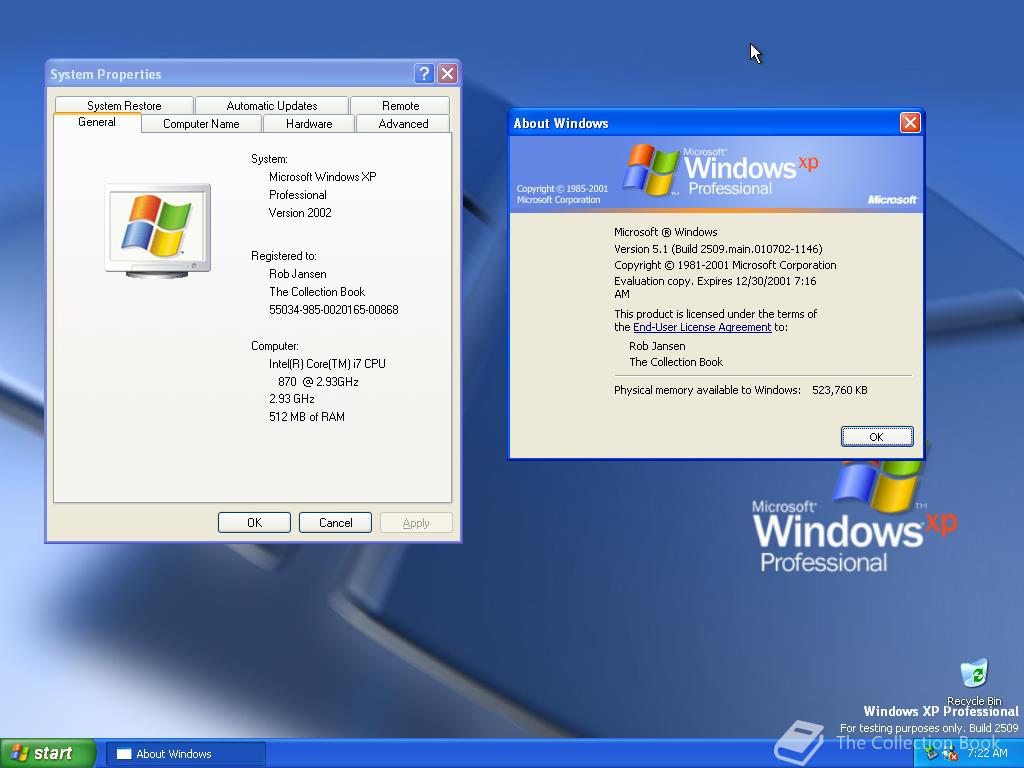
Task: Click "Rob Jansen" in System Properties
Action: [297, 274]
